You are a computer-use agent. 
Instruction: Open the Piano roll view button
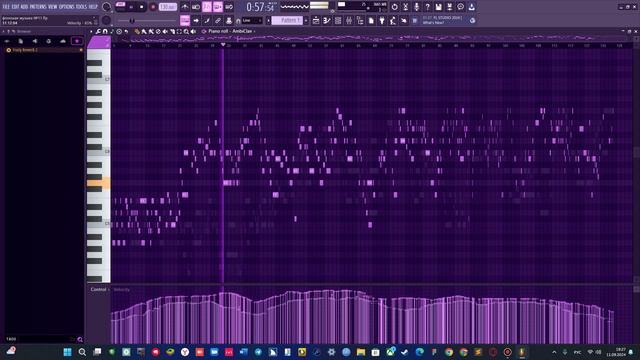[327, 20]
